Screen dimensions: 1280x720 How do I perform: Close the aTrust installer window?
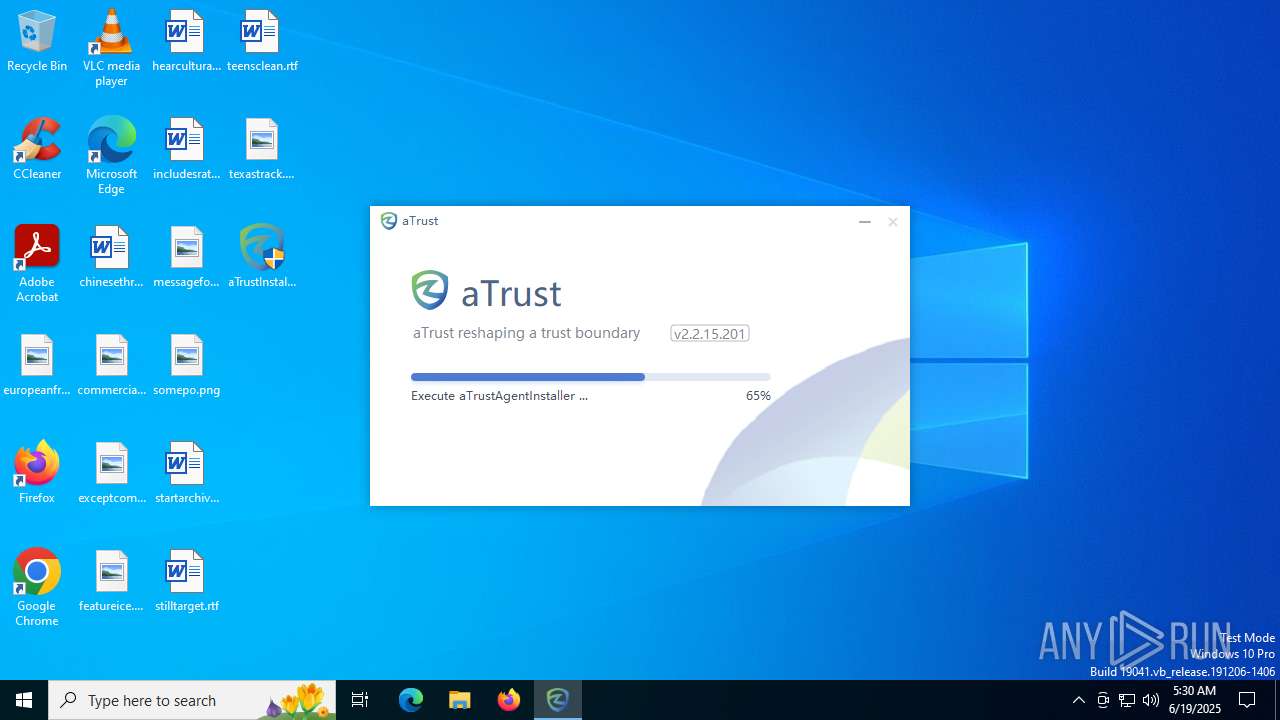[893, 222]
